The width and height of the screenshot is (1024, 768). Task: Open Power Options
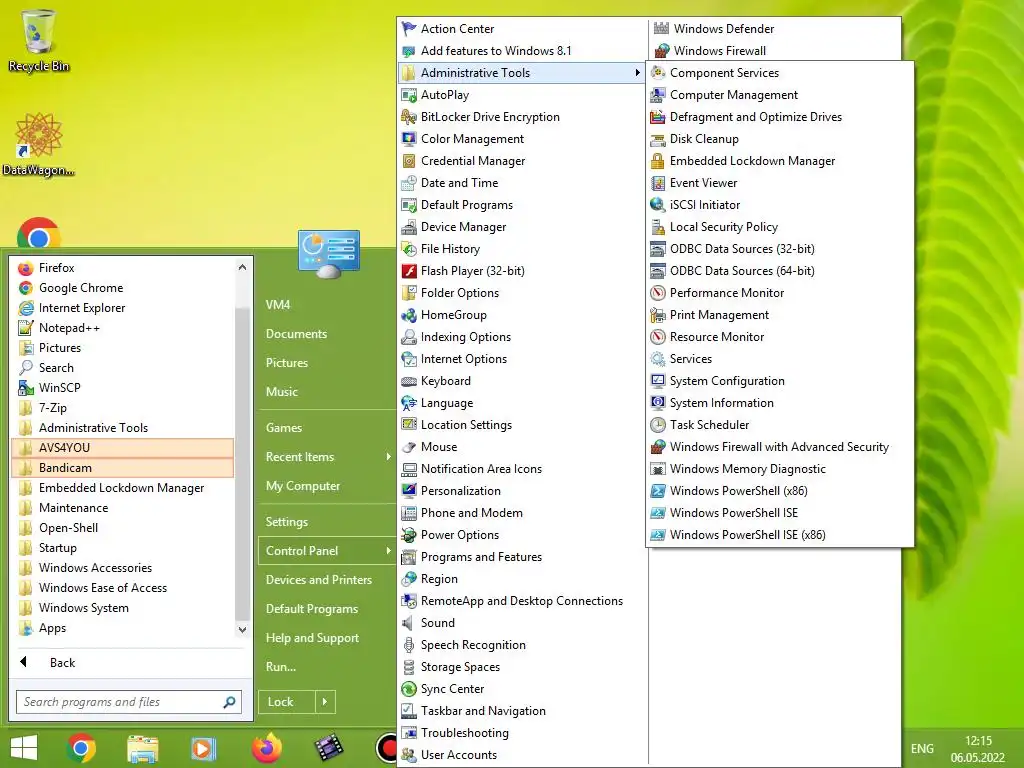pyautogui.click(x=522, y=535)
